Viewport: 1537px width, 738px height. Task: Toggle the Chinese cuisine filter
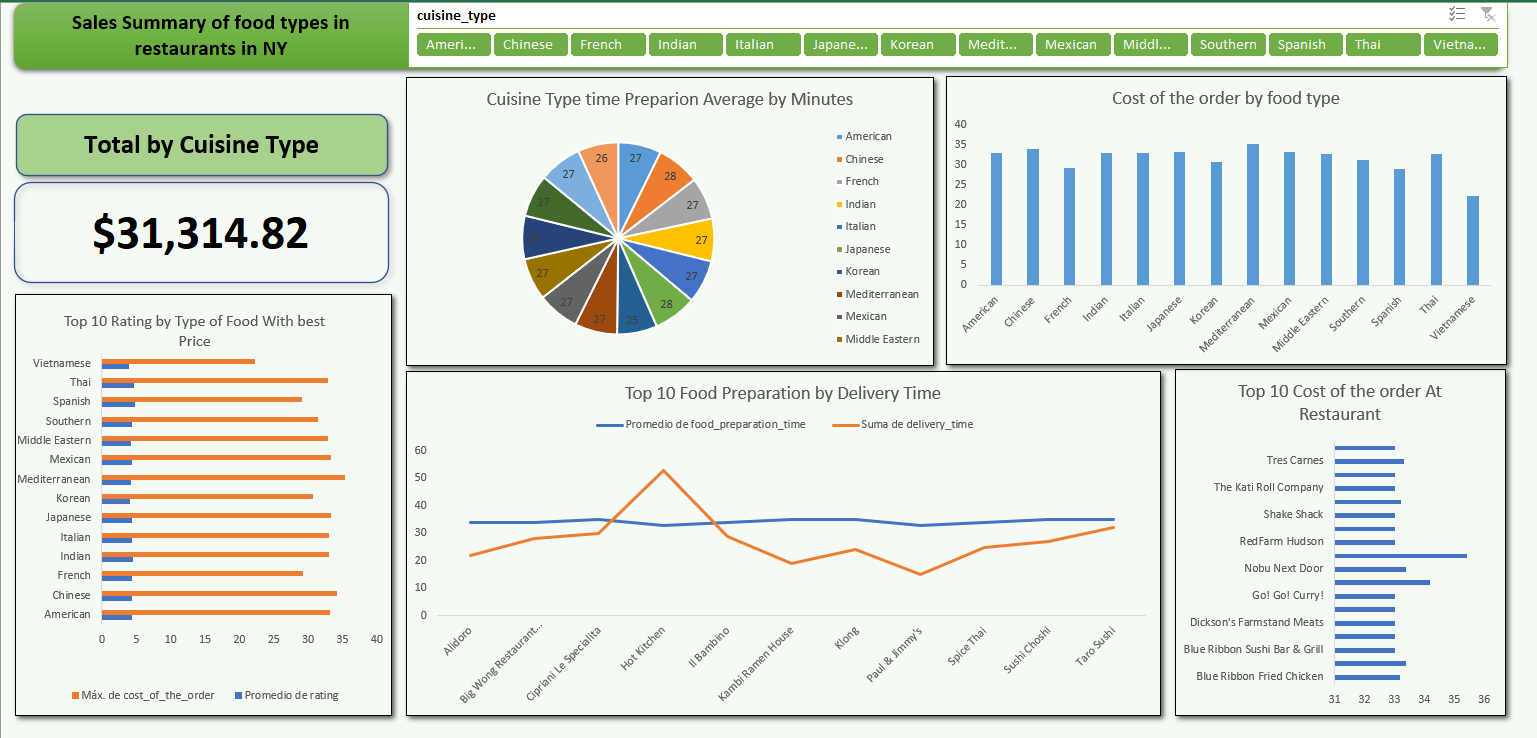click(x=530, y=44)
